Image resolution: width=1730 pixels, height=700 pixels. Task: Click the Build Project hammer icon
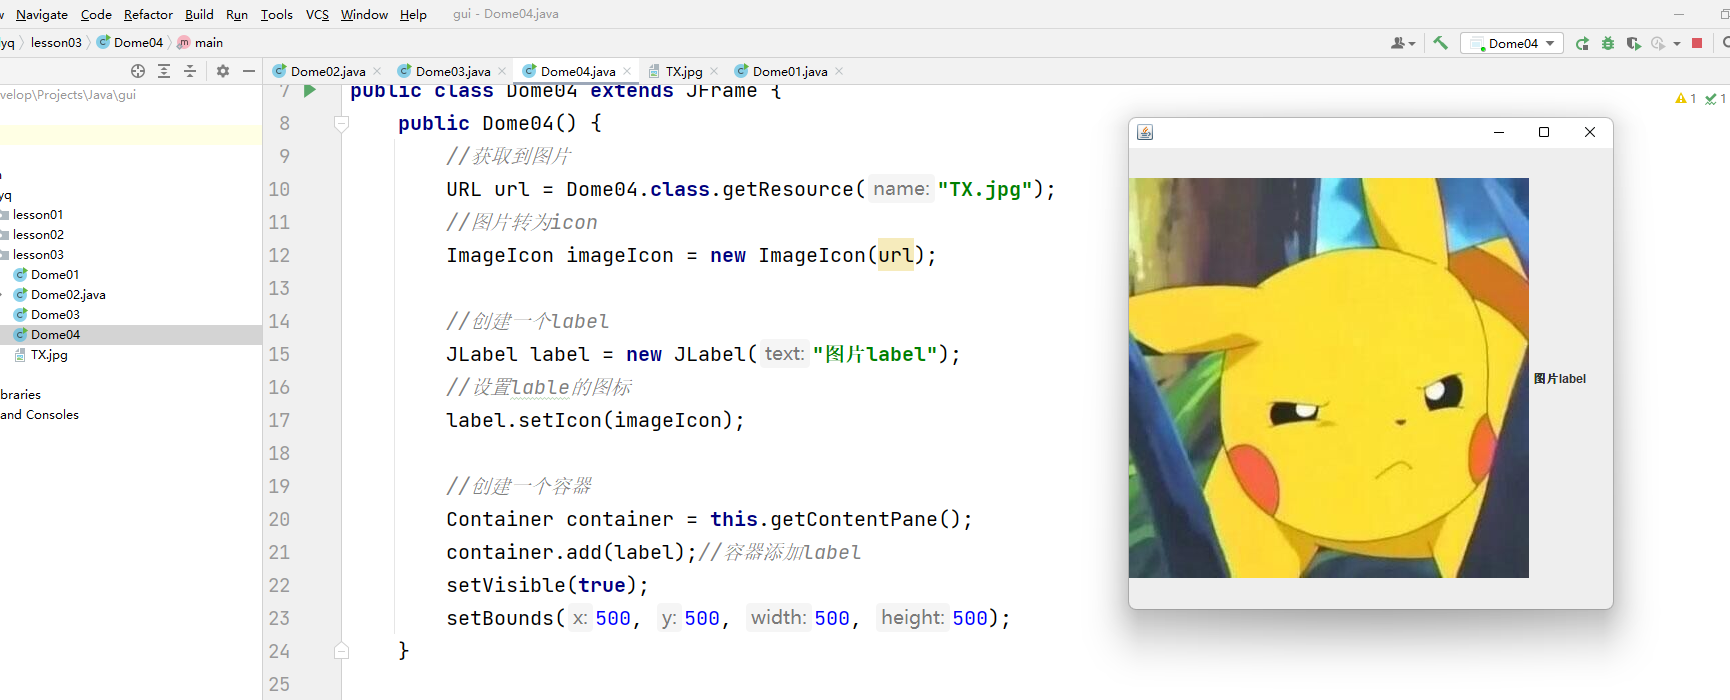click(1441, 43)
